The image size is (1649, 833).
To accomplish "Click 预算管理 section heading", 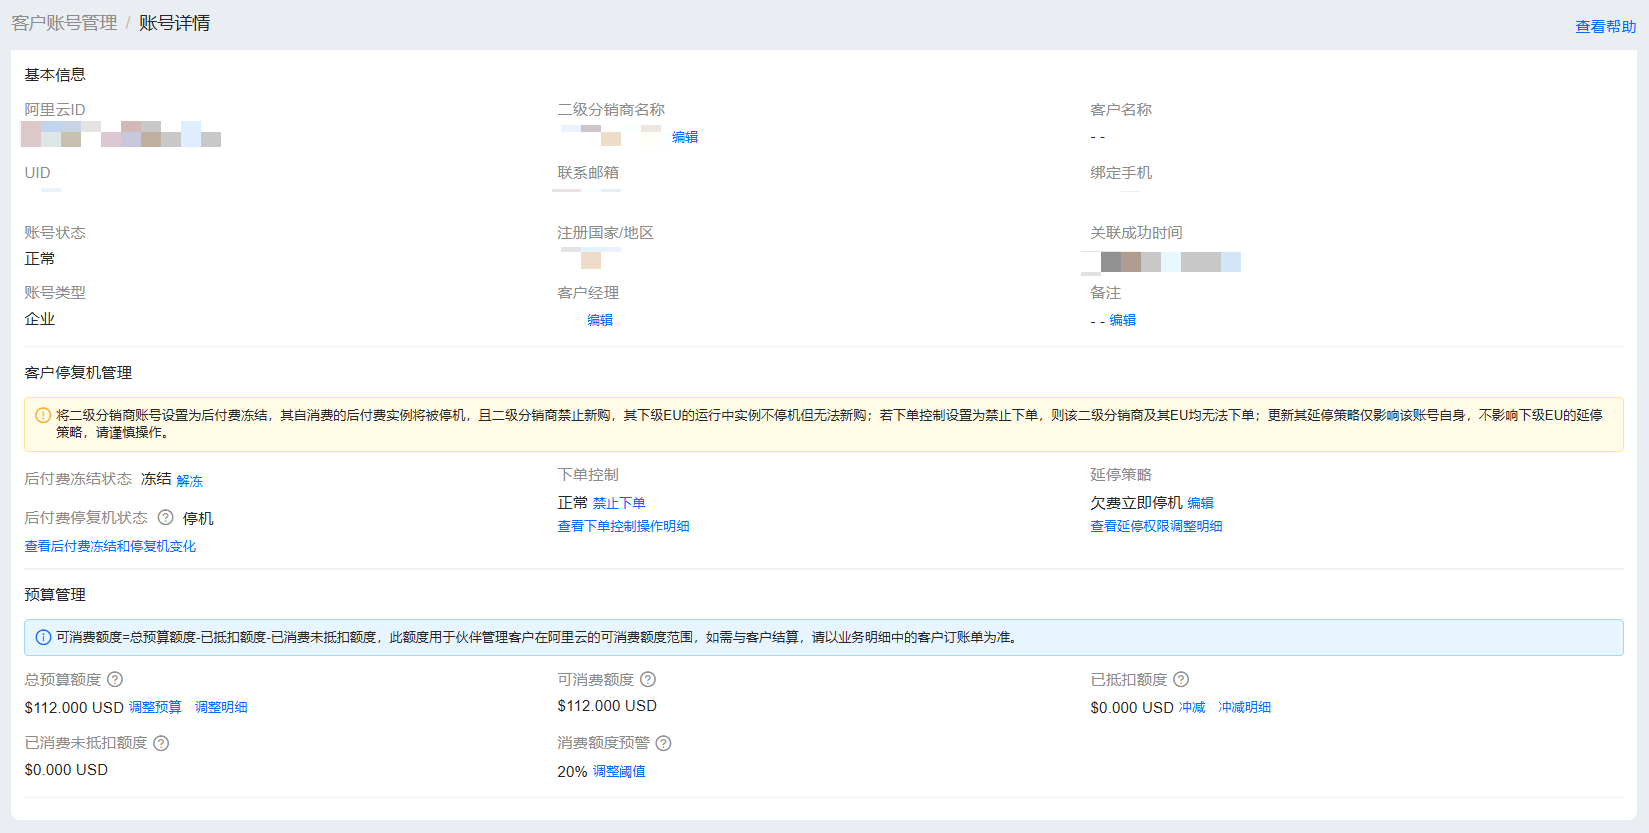I will [x=55, y=595].
